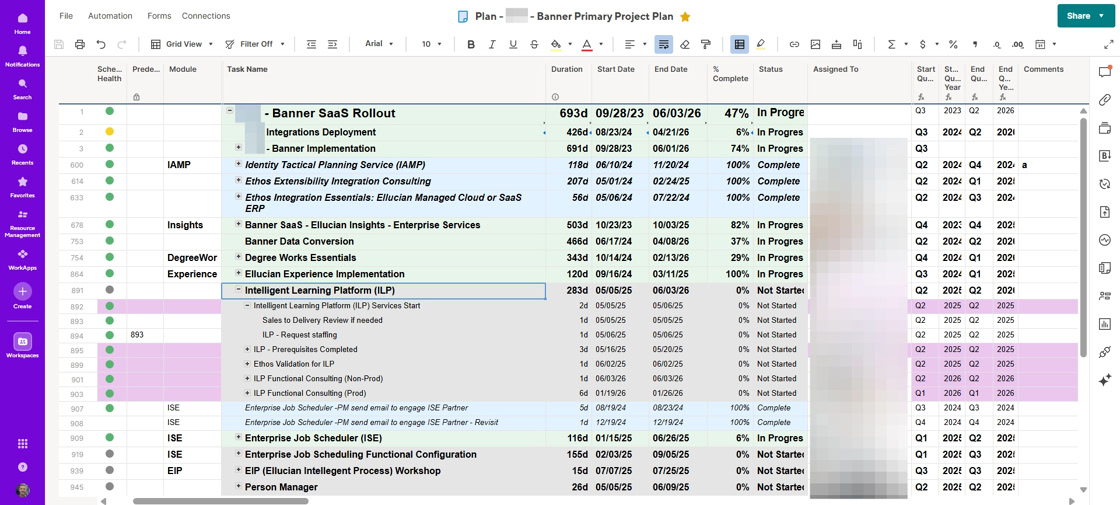The height and width of the screenshot is (505, 1120).
Task: Click yellow schedule health dot for Integrations Deployment
Action: [109, 132]
